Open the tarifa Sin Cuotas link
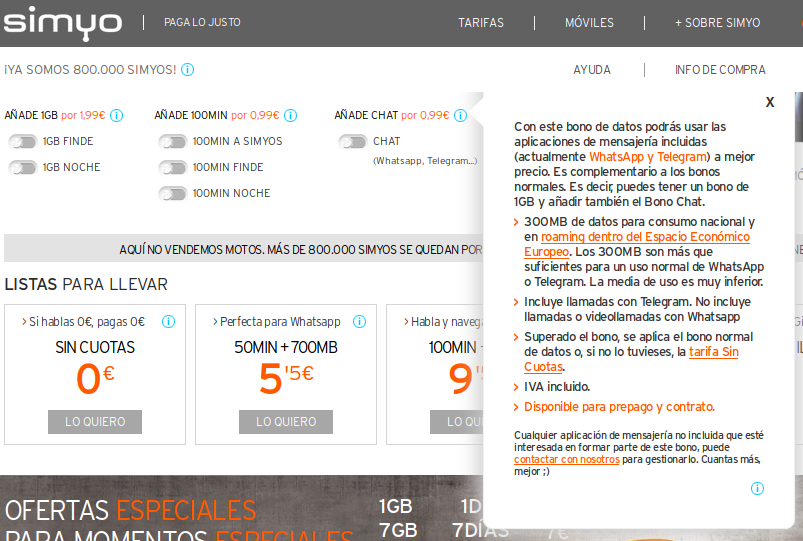The image size is (803, 541). pos(631,359)
